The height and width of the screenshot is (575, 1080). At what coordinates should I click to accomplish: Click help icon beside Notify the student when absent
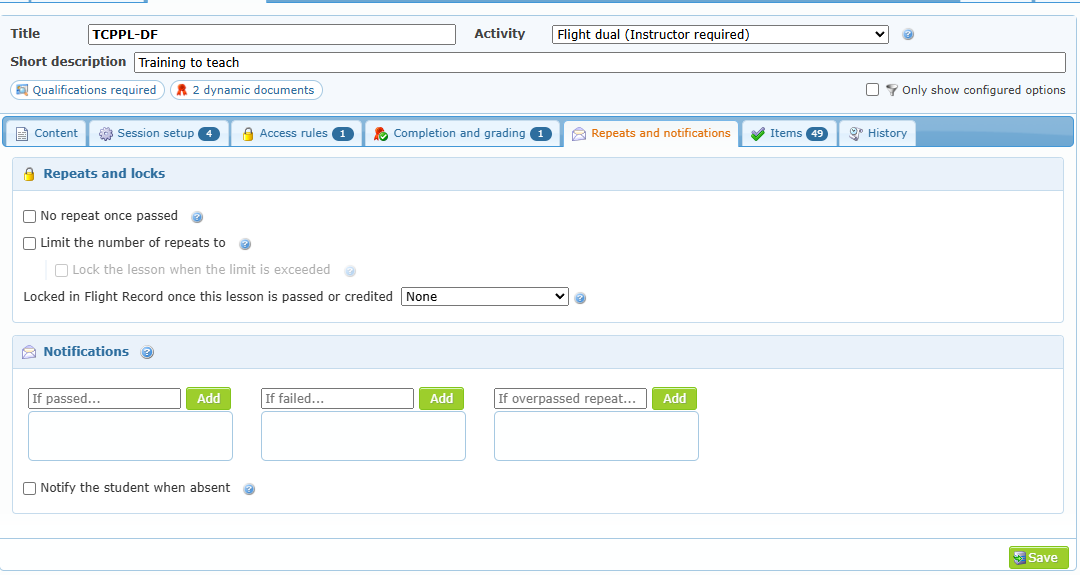(249, 490)
